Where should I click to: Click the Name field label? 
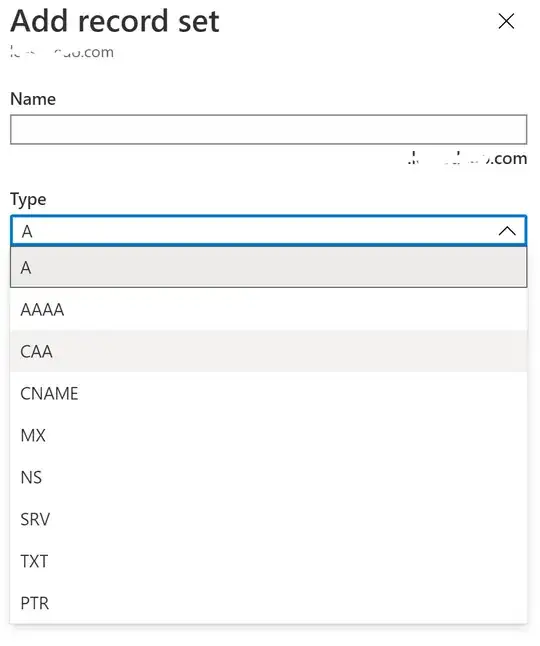pos(33,99)
